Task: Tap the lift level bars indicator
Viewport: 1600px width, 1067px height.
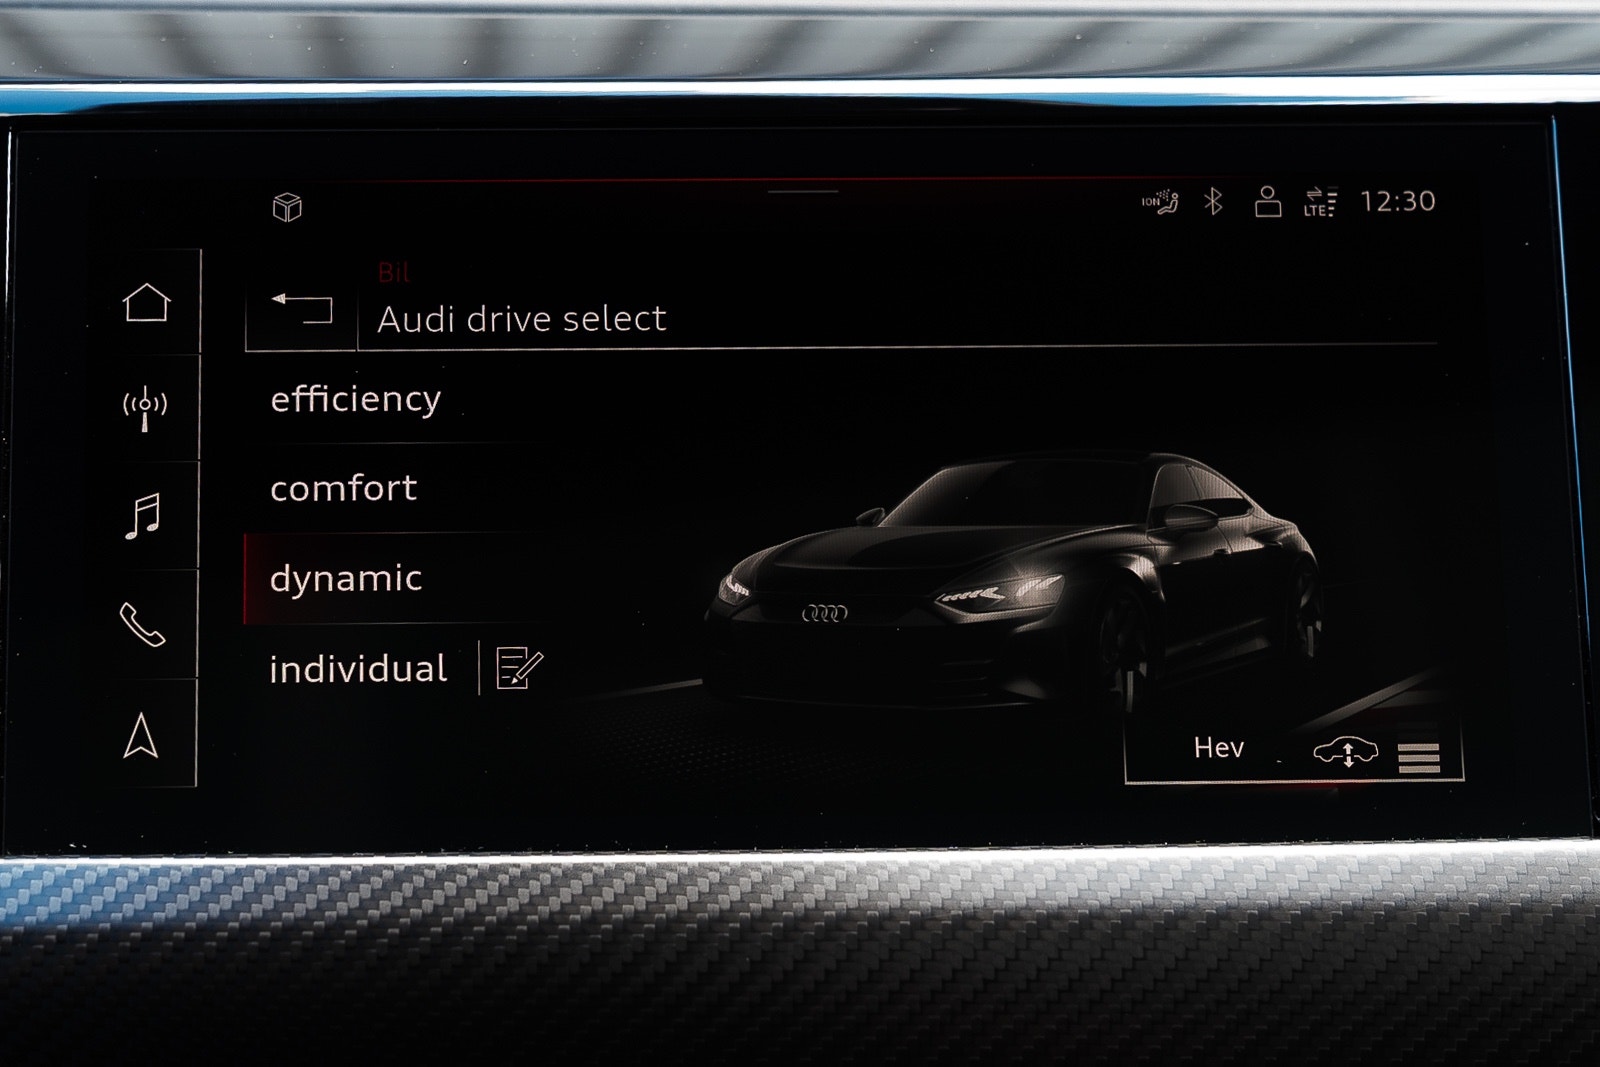Action: coord(1419,757)
